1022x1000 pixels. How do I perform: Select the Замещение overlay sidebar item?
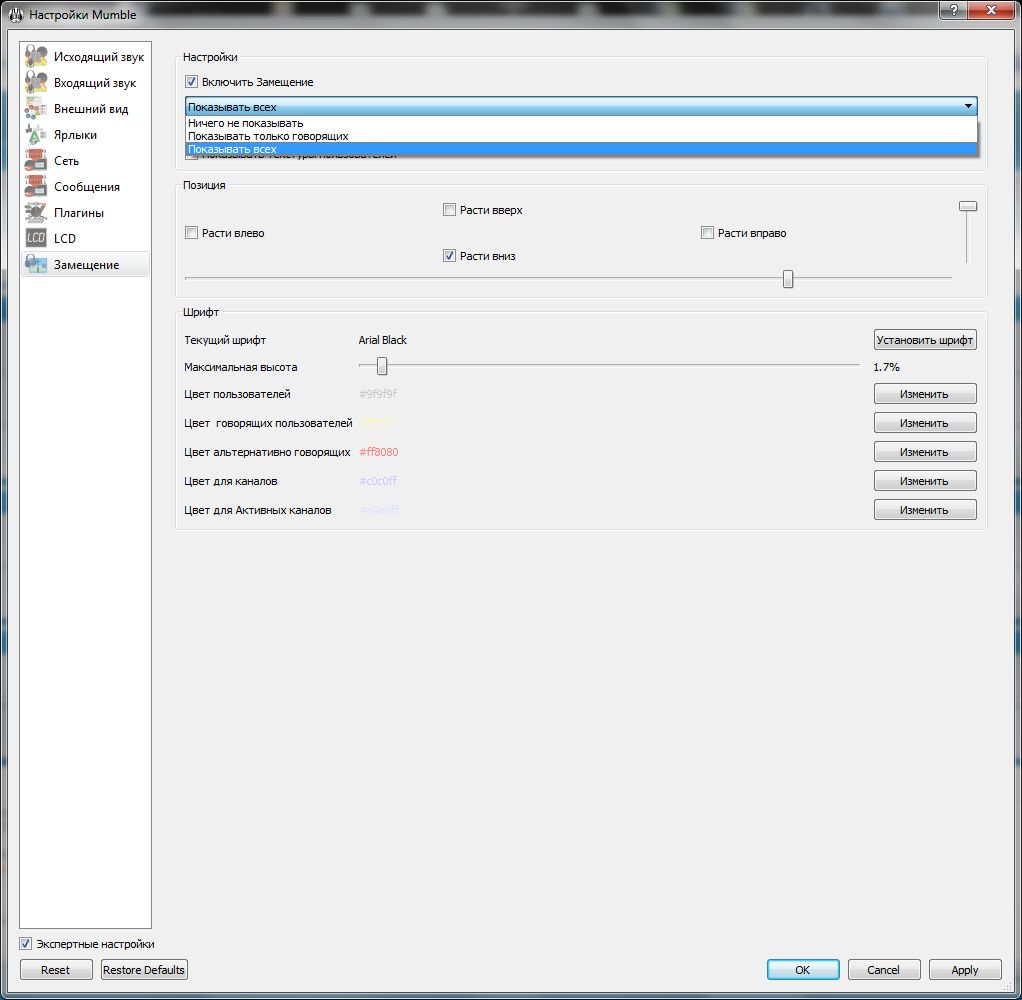point(85,265)
